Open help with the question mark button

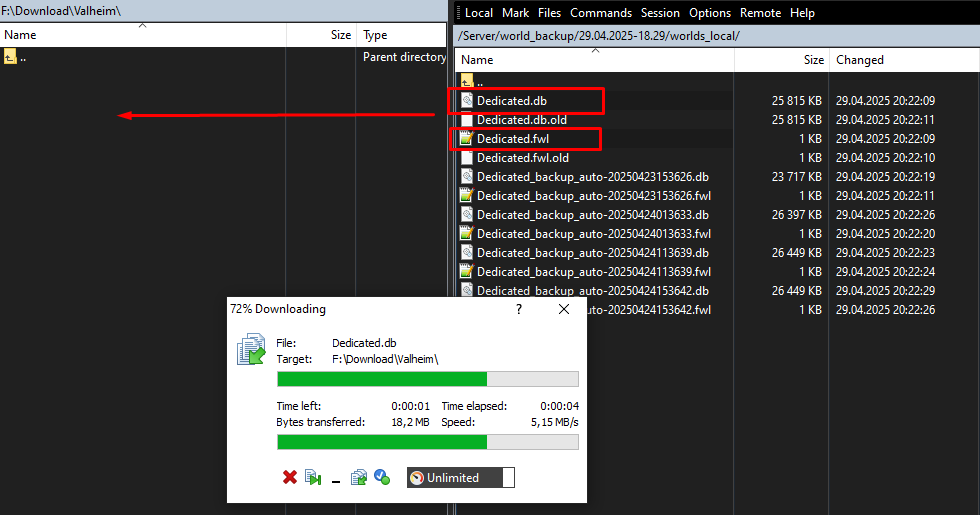click(518, 310)
